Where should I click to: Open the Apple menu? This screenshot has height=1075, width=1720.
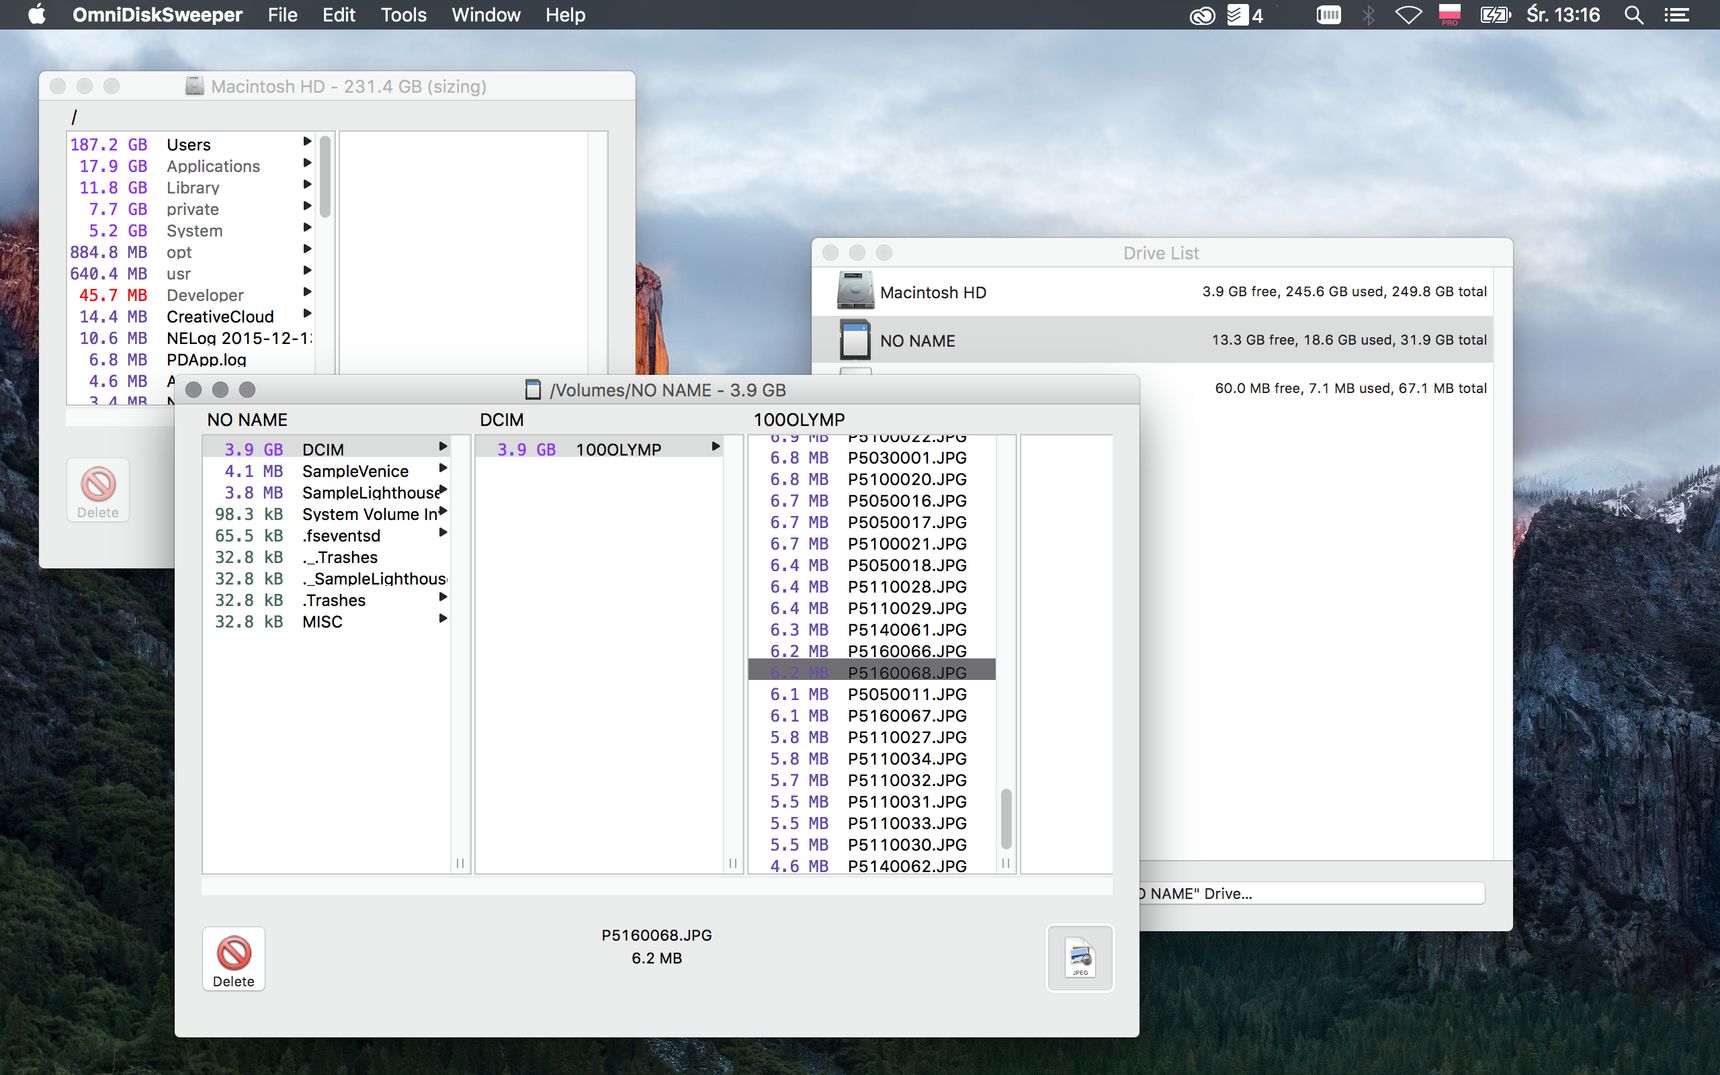tap(37, 15)
